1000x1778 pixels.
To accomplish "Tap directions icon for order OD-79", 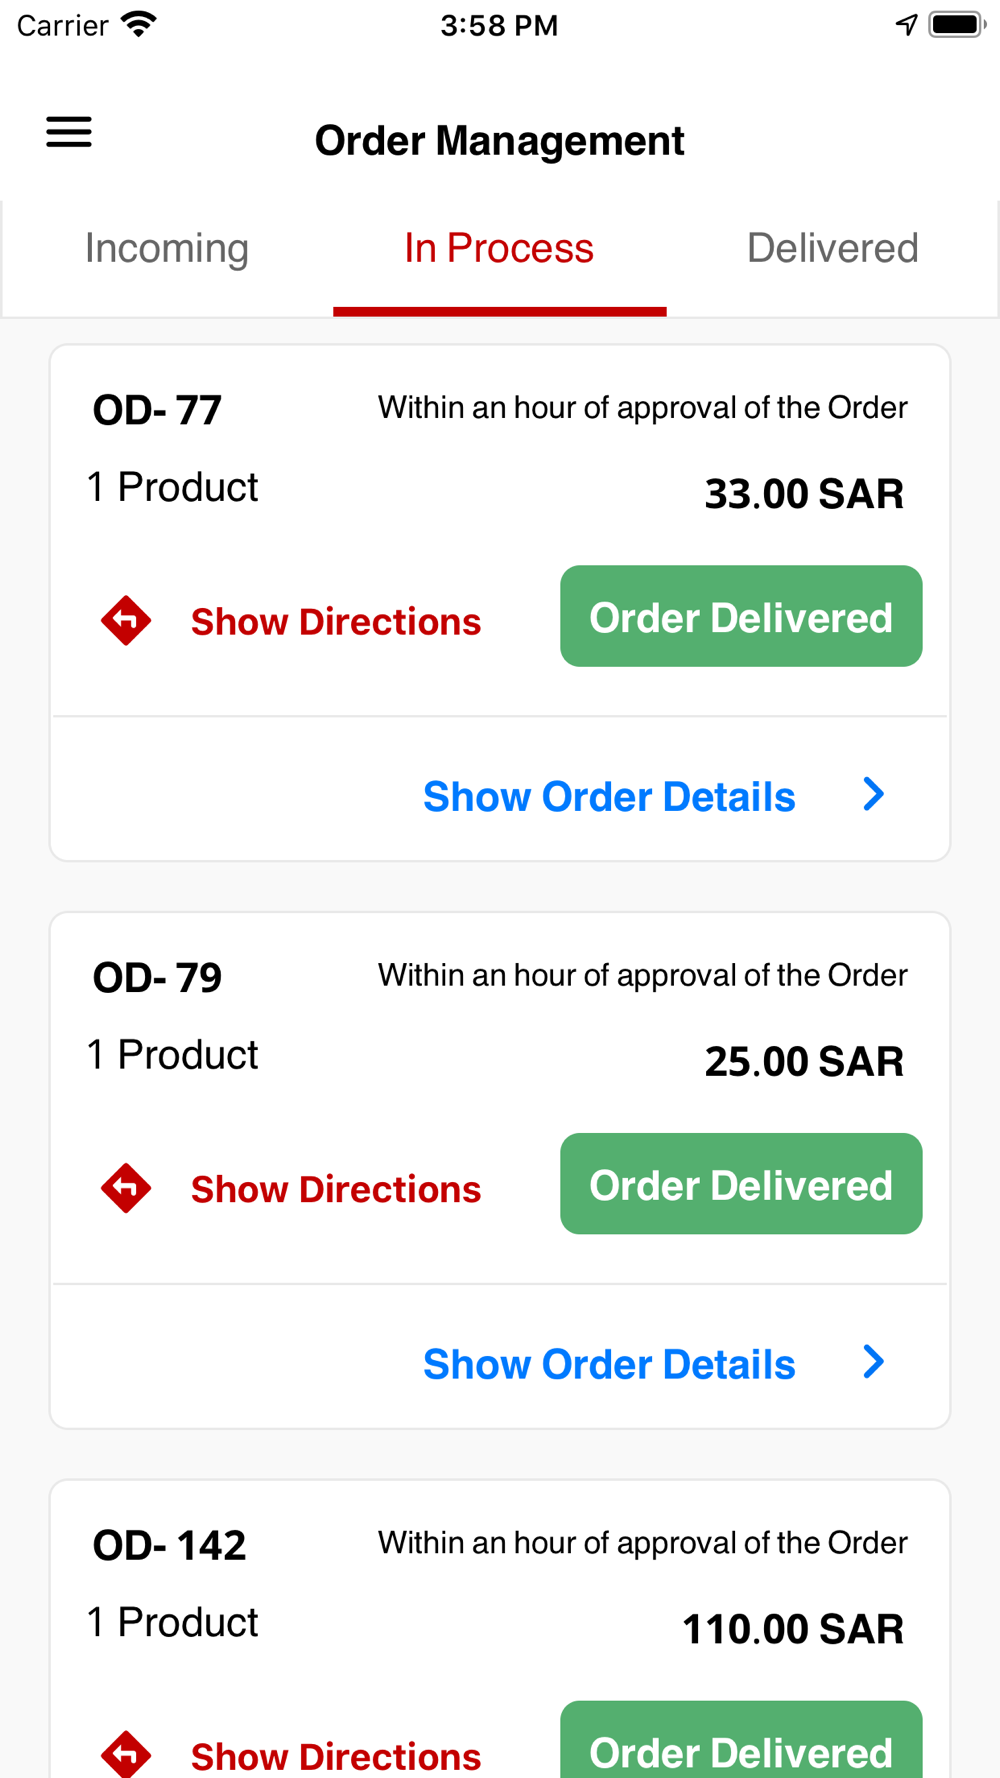I will tap(126, 1188).
